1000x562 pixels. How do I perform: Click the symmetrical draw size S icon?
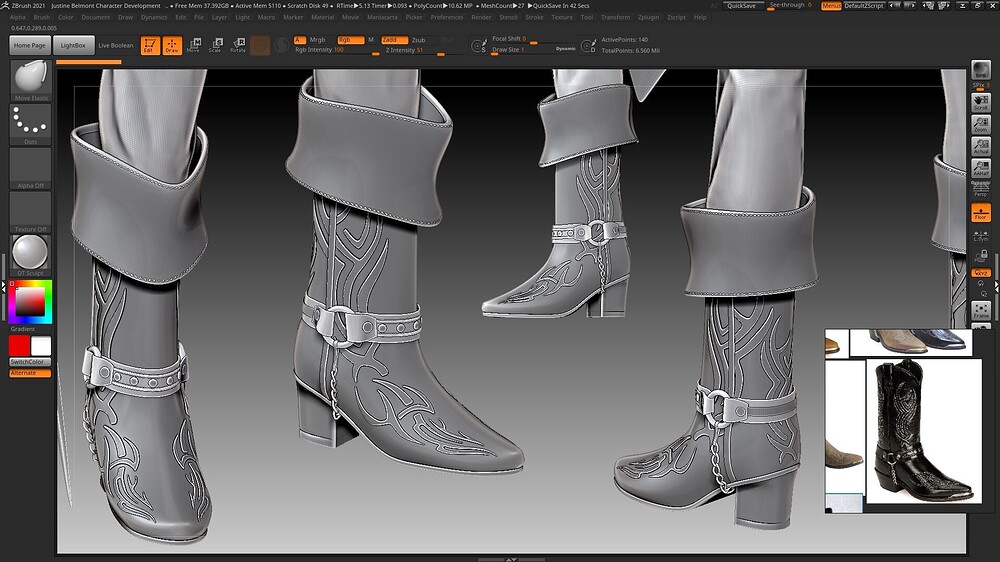pyautogui.click(x=479, y=46)
